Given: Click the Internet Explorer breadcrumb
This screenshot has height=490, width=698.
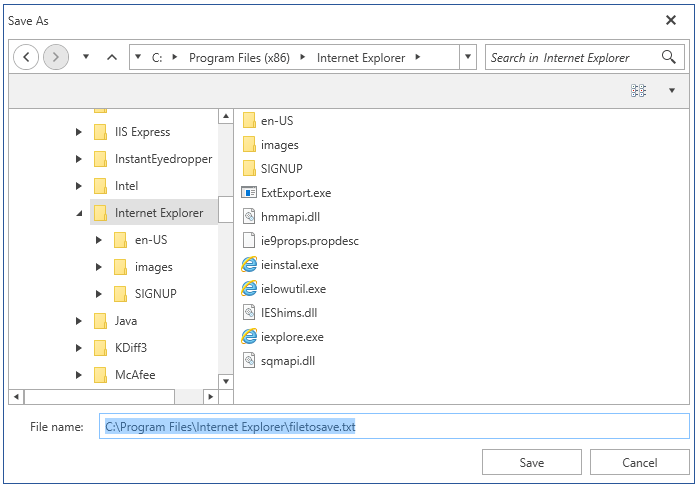Looking at the screenshot, I should (x=361, y=58).
